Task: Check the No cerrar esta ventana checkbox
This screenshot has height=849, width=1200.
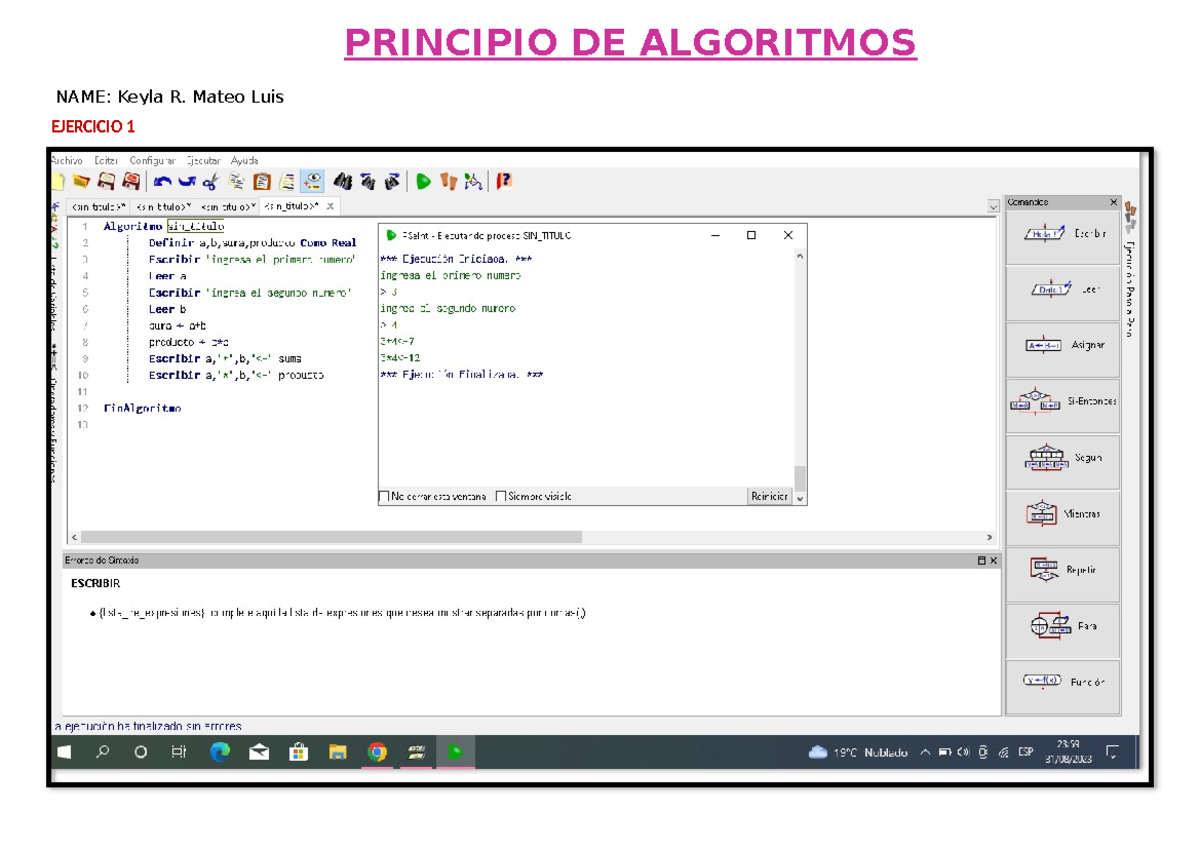Action: pyautogui.click(x=384, y=496)
